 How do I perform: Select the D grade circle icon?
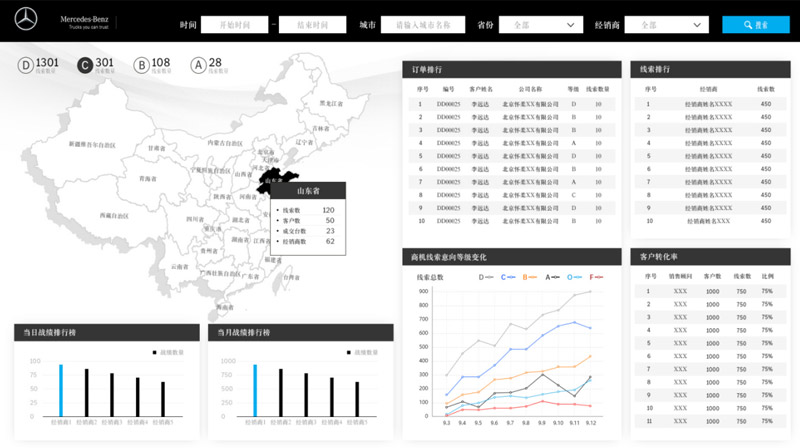(25, 66)
